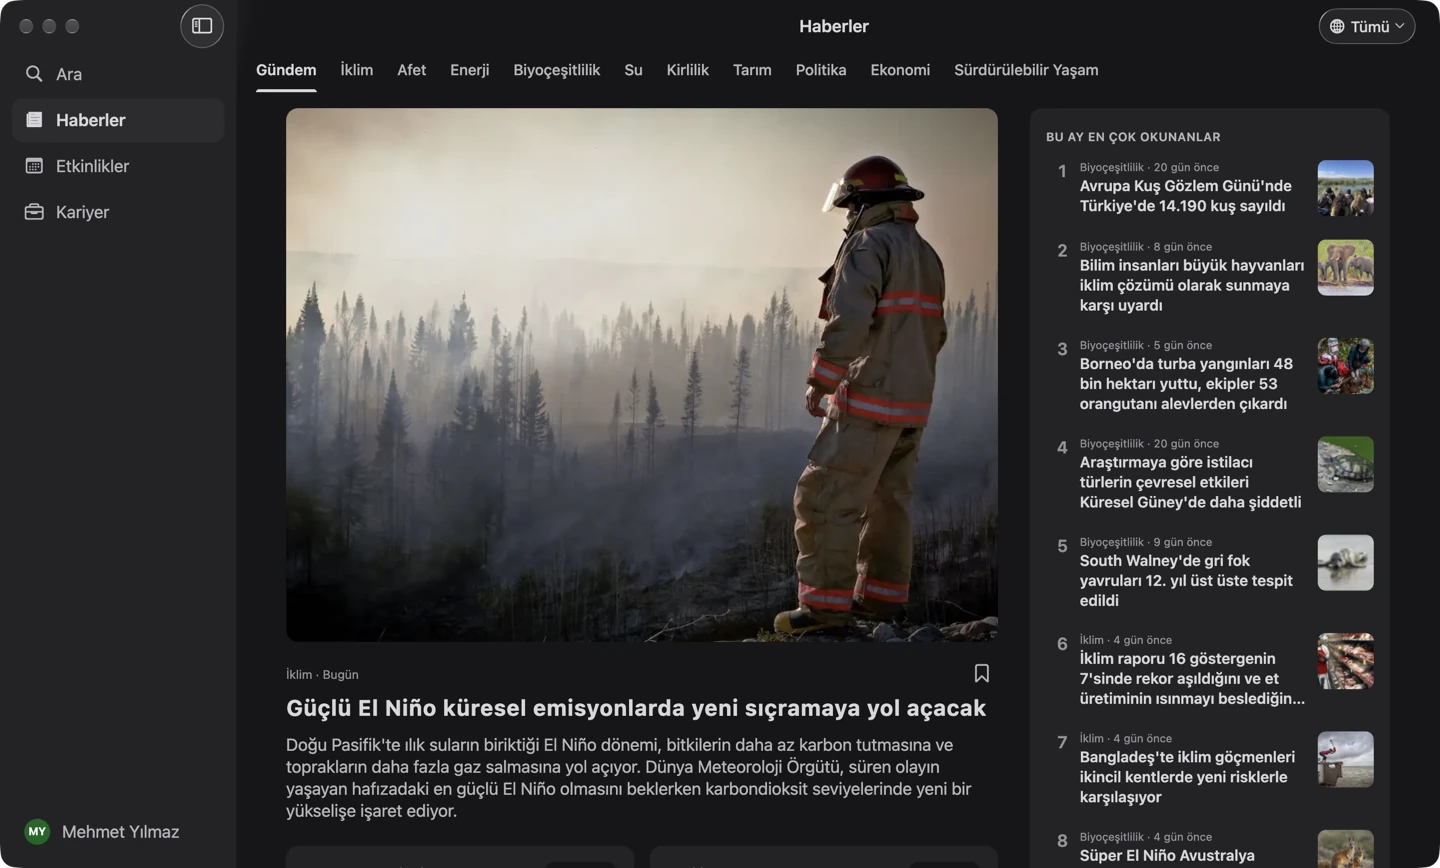Open the firefighter featured article image

tap(642, 375)
